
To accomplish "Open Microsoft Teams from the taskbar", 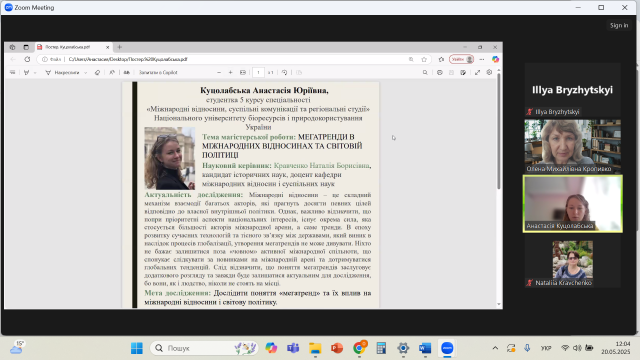I will [x=293, y=348].
